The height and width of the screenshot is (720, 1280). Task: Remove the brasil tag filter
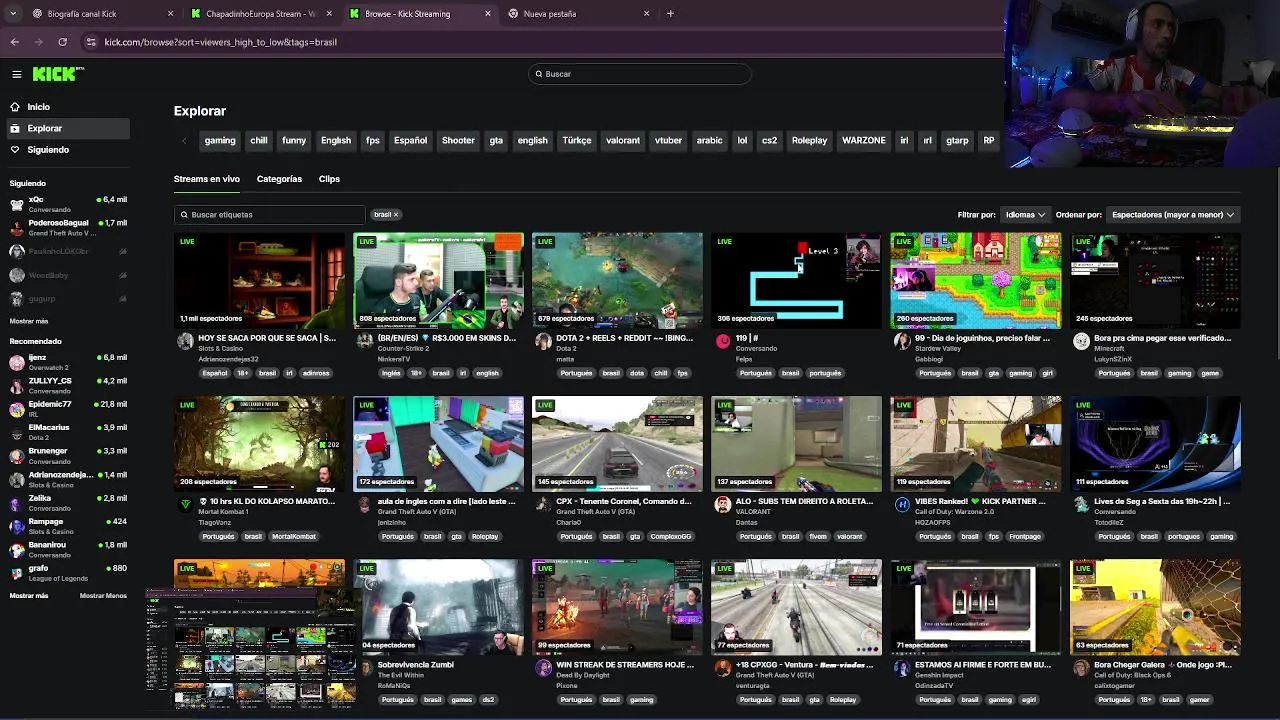(x=396, y=215)
